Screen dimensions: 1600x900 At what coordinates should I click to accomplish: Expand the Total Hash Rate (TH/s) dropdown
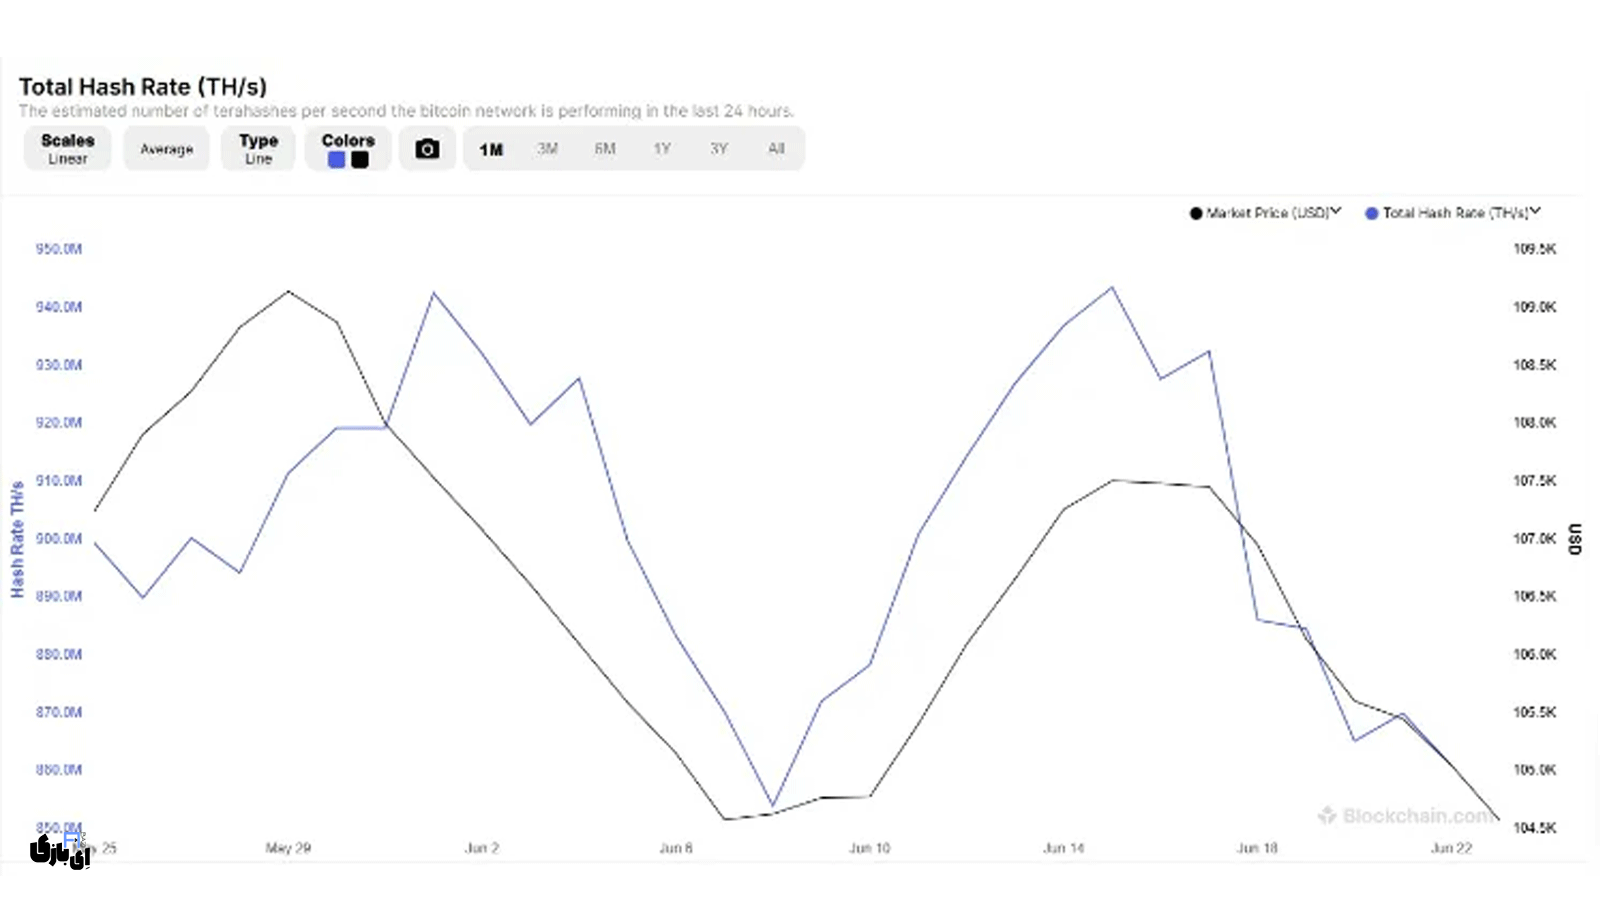1535,212
